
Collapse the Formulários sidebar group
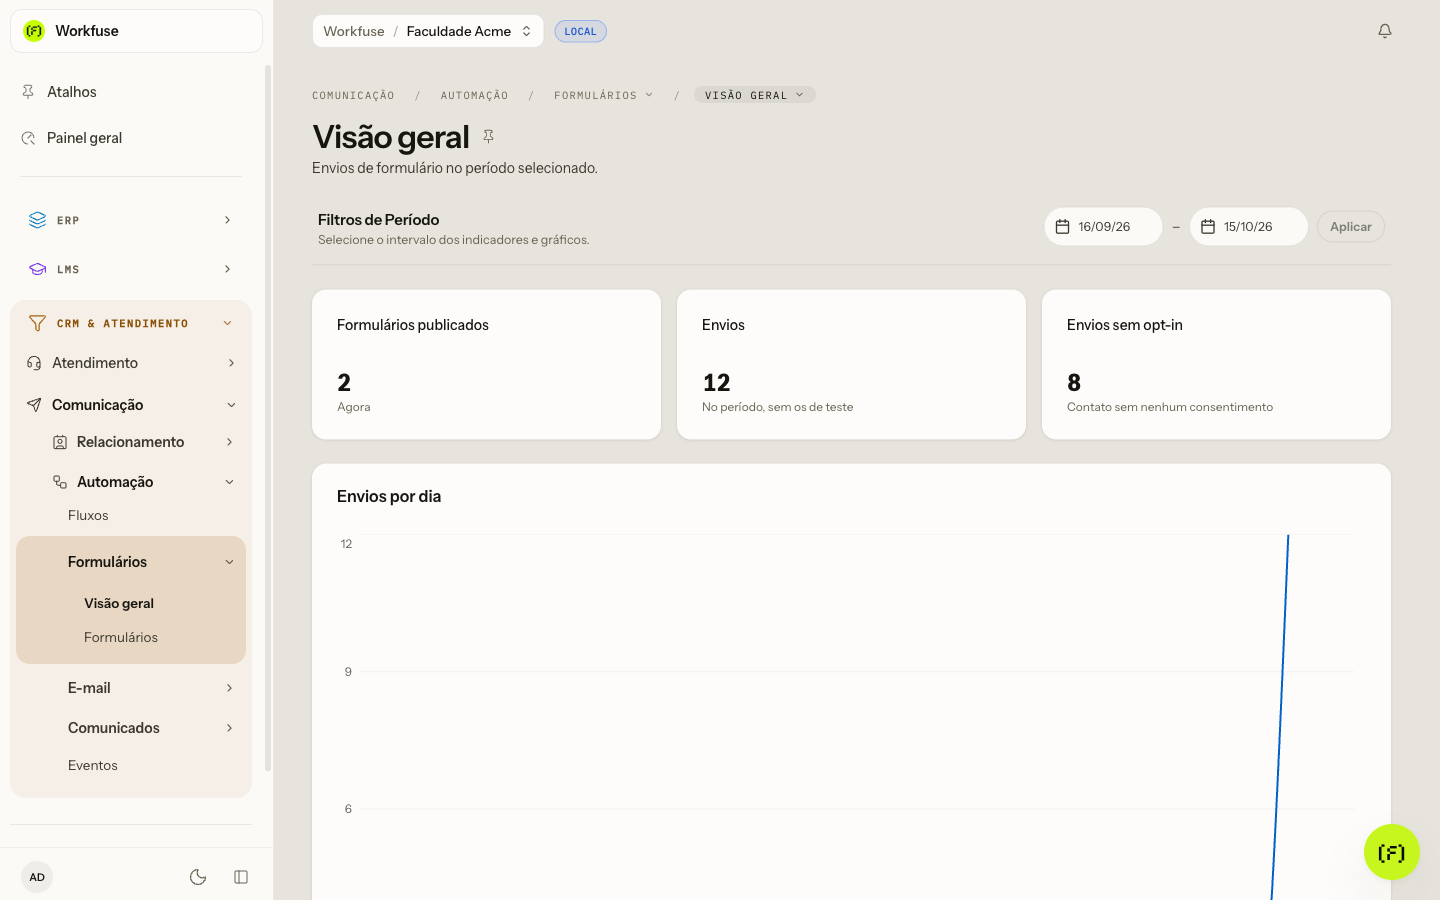tap(229, 562)
